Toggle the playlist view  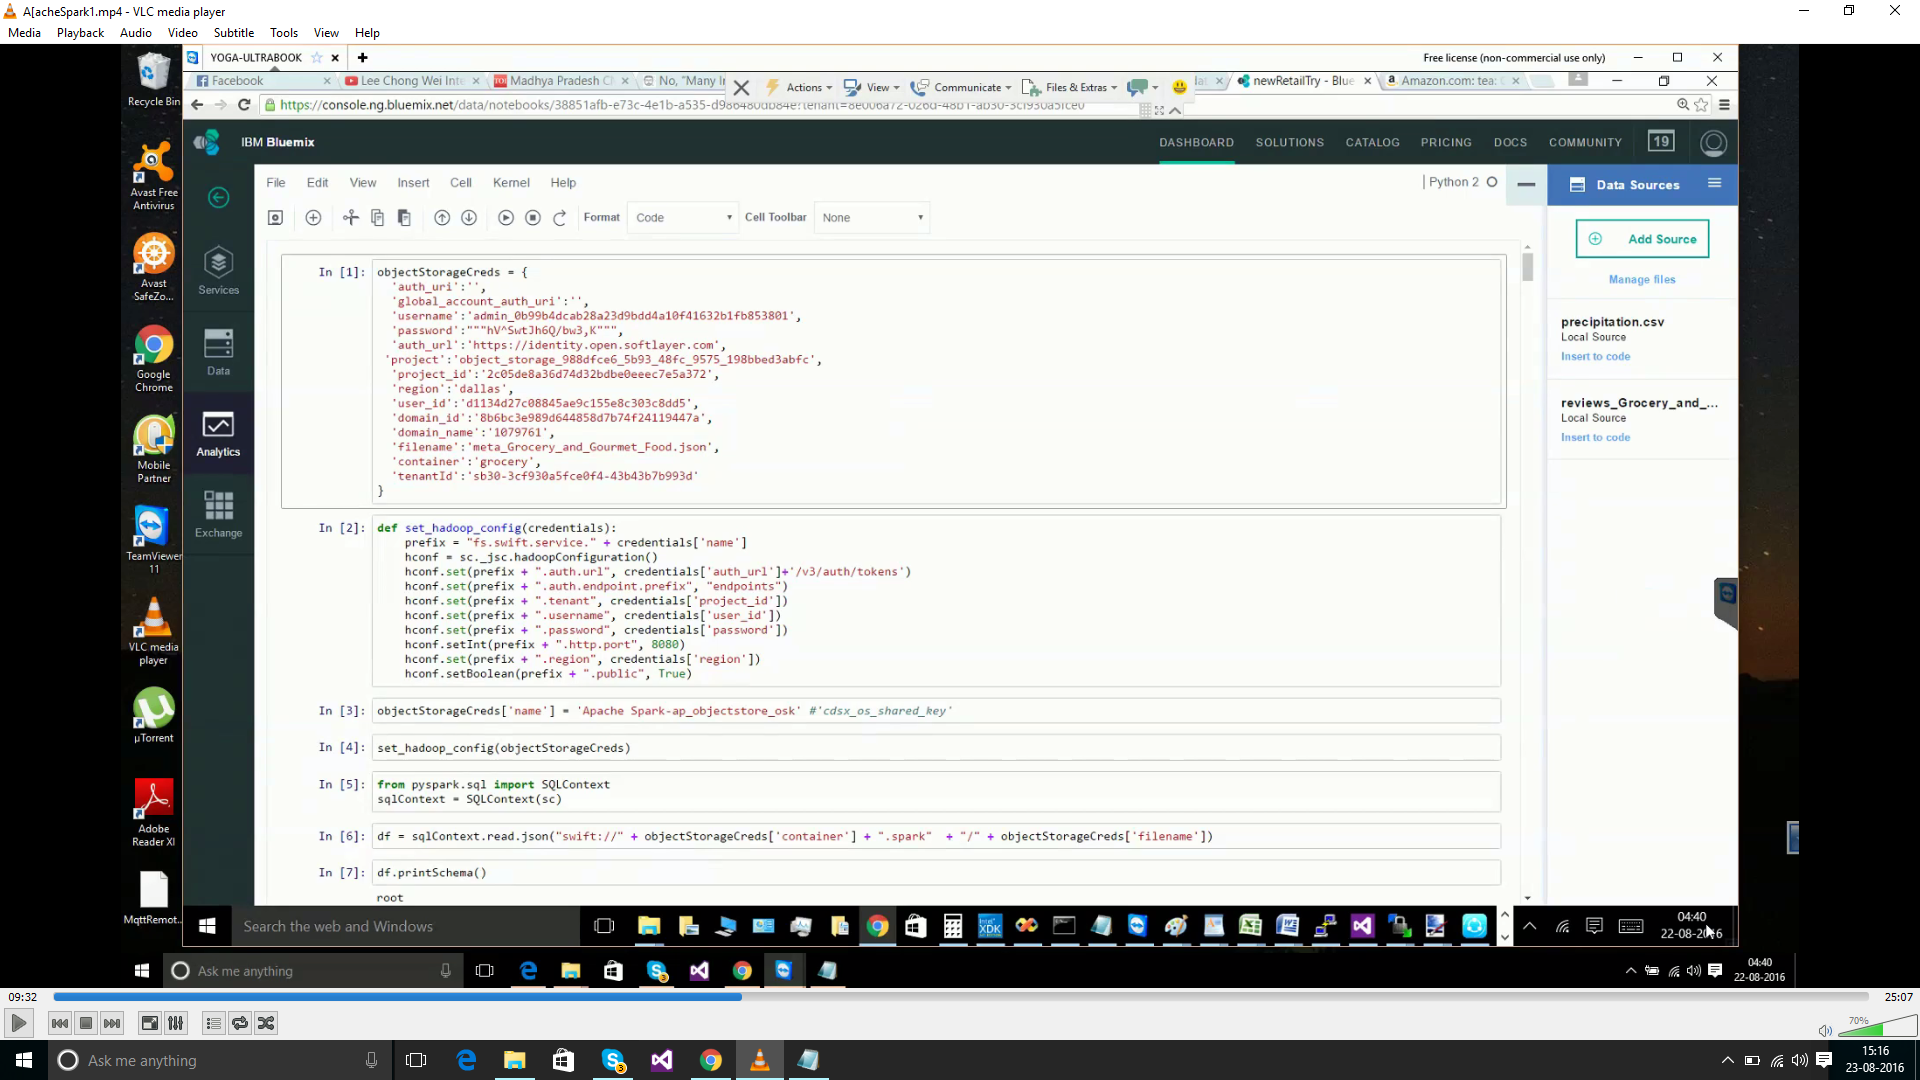pos(213,1023)
